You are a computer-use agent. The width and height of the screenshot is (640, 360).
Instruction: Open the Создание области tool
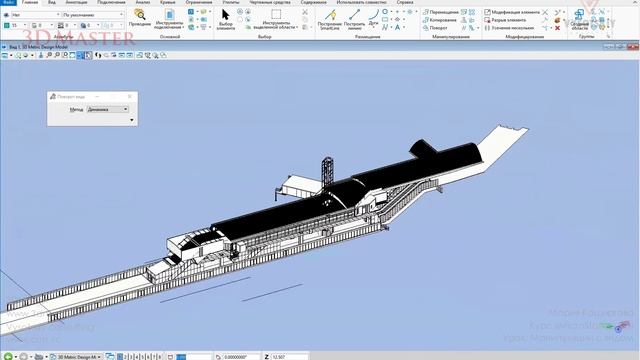point(579,19)
